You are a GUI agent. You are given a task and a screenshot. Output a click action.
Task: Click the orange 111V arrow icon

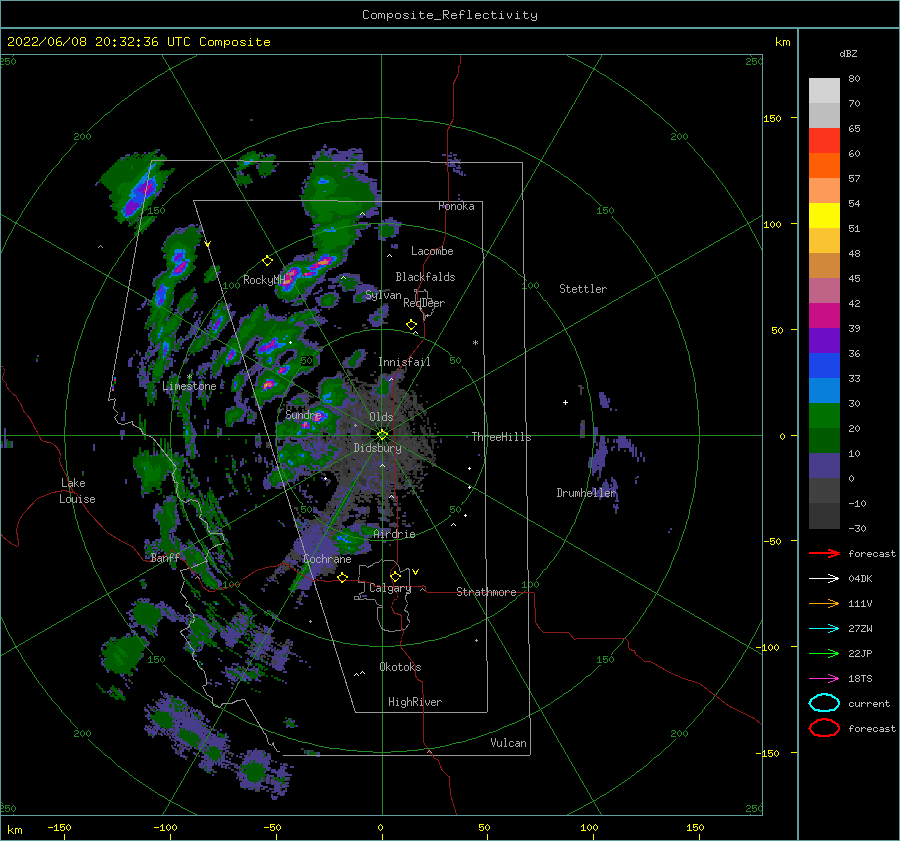point(824,603)
